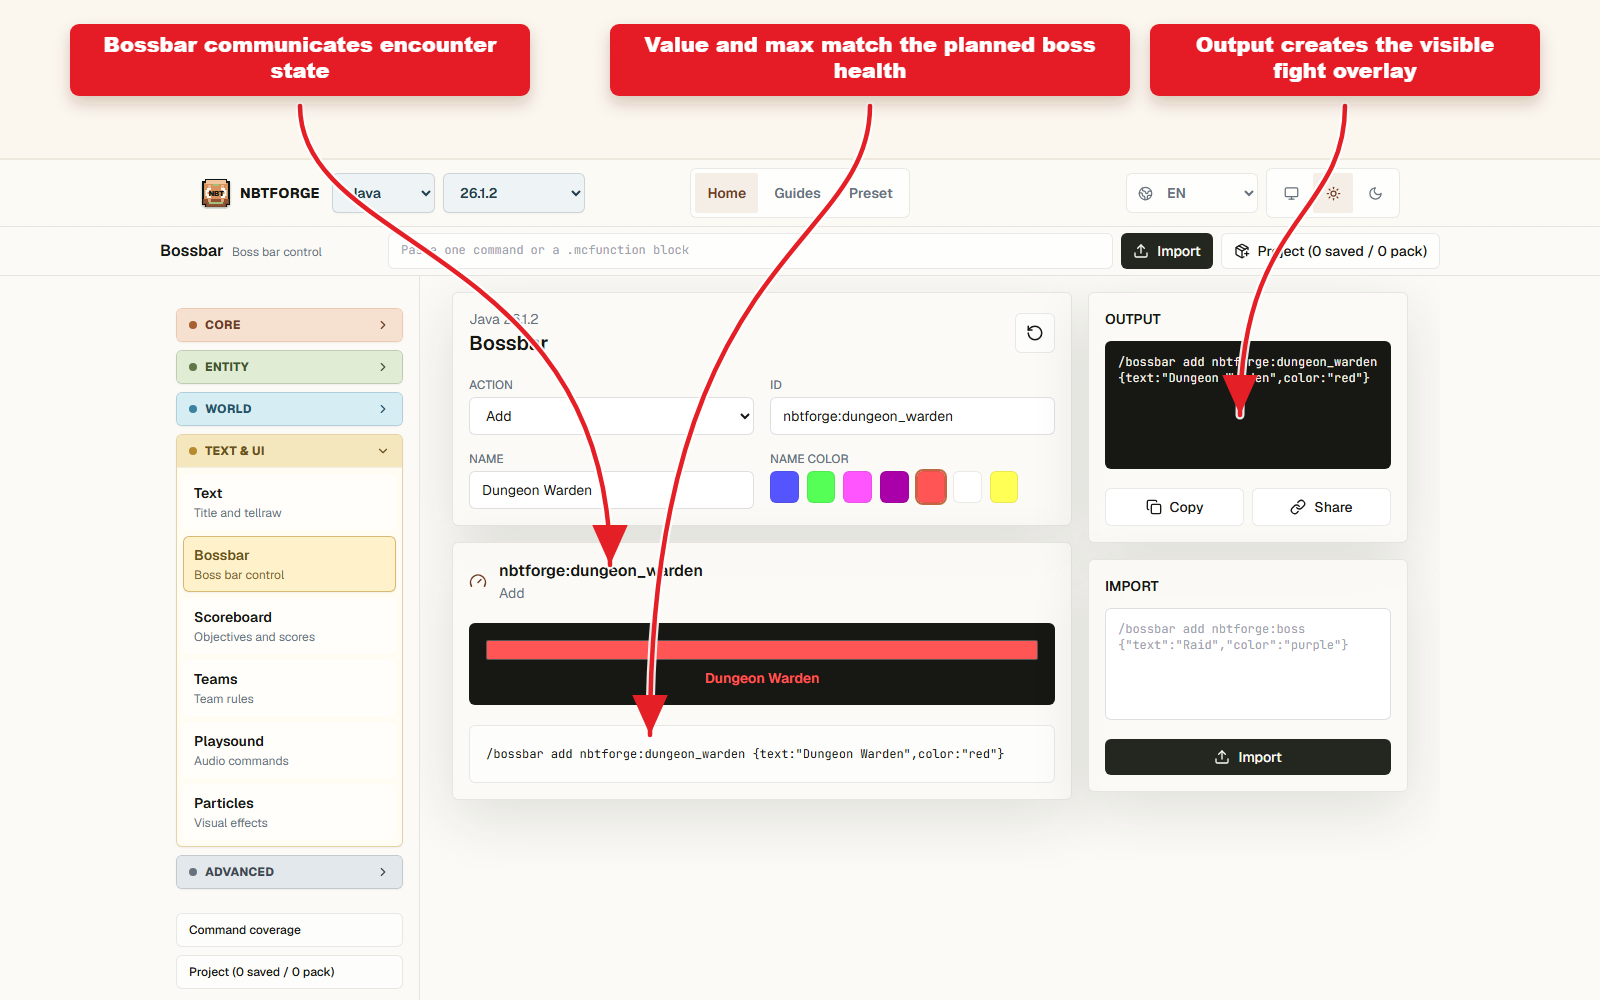
Task: Open the Guides tab
Action: [797, 193]
